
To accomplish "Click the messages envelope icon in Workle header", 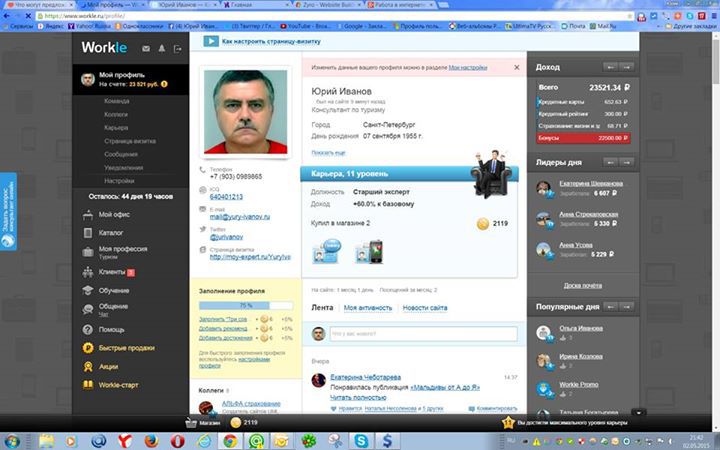I will click(x=146, y=48).
